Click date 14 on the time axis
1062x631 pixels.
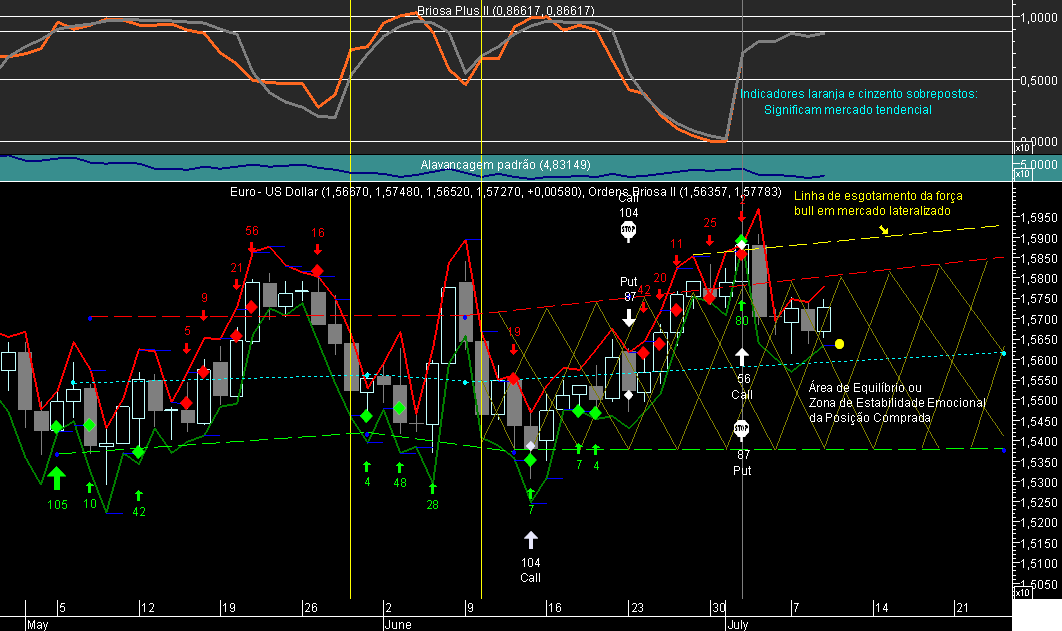881,607
